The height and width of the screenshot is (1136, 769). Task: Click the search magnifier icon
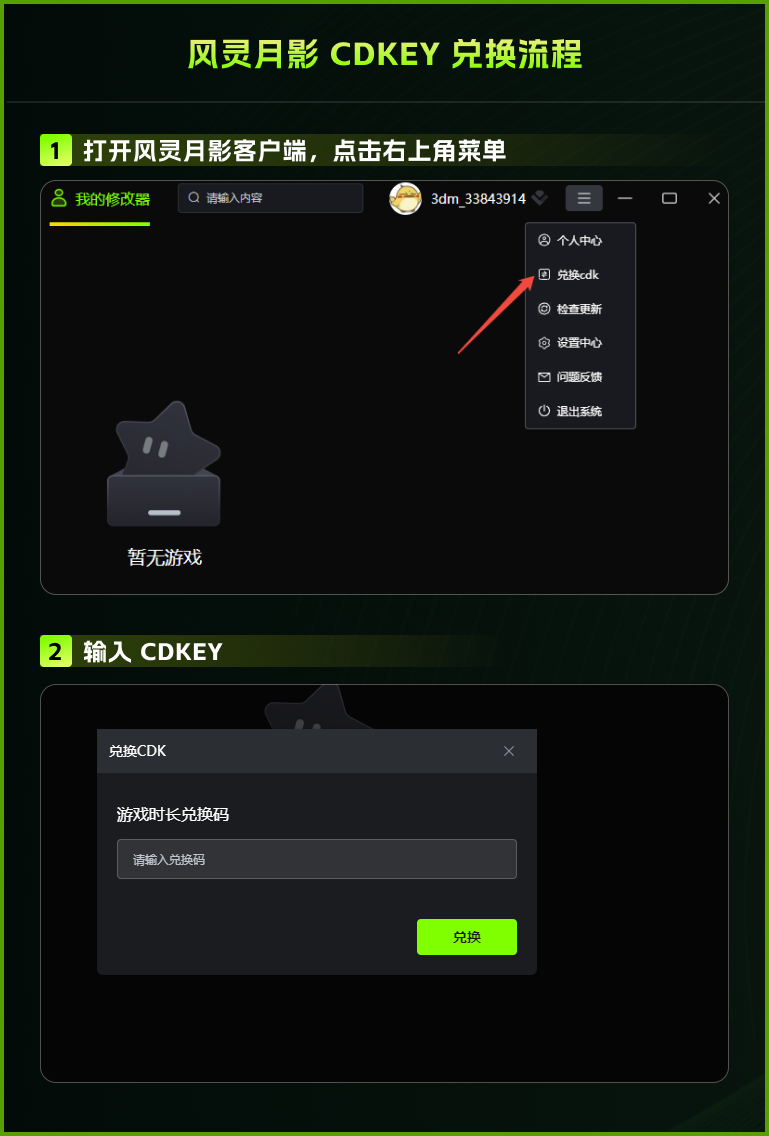pyautogui.click(x=194, y=197)
